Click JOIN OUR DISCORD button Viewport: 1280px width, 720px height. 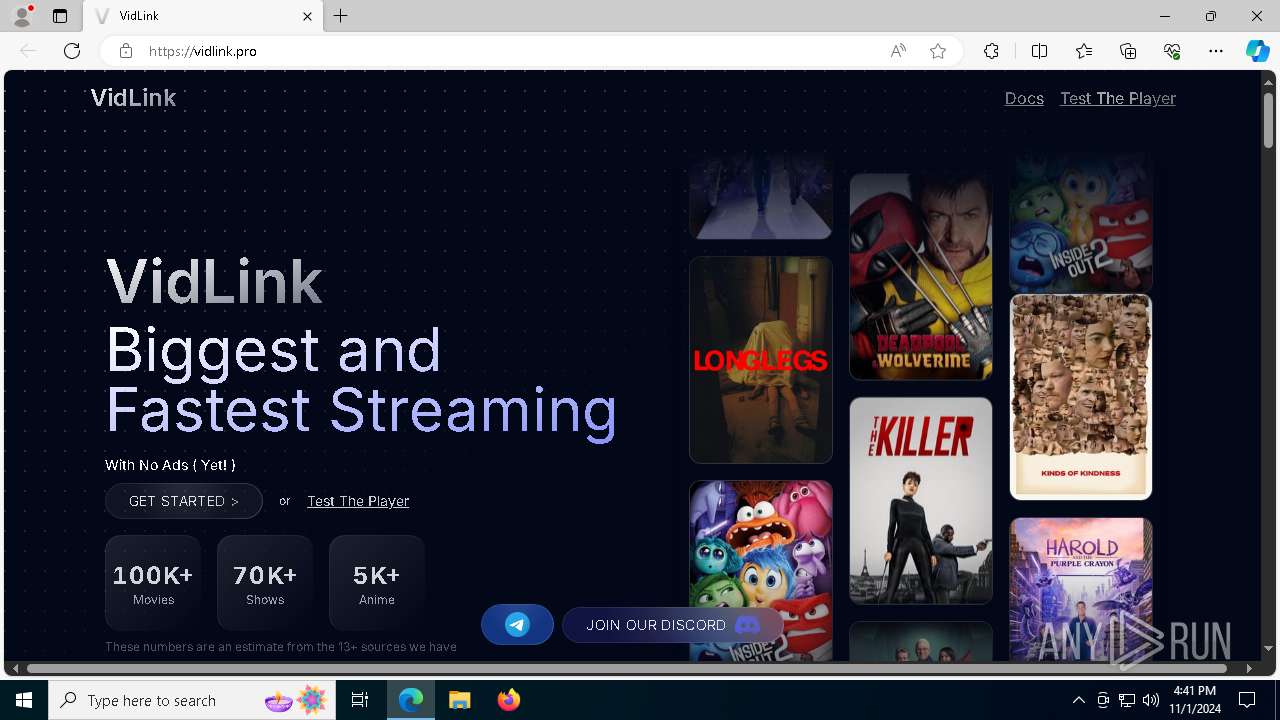[673, 625]
